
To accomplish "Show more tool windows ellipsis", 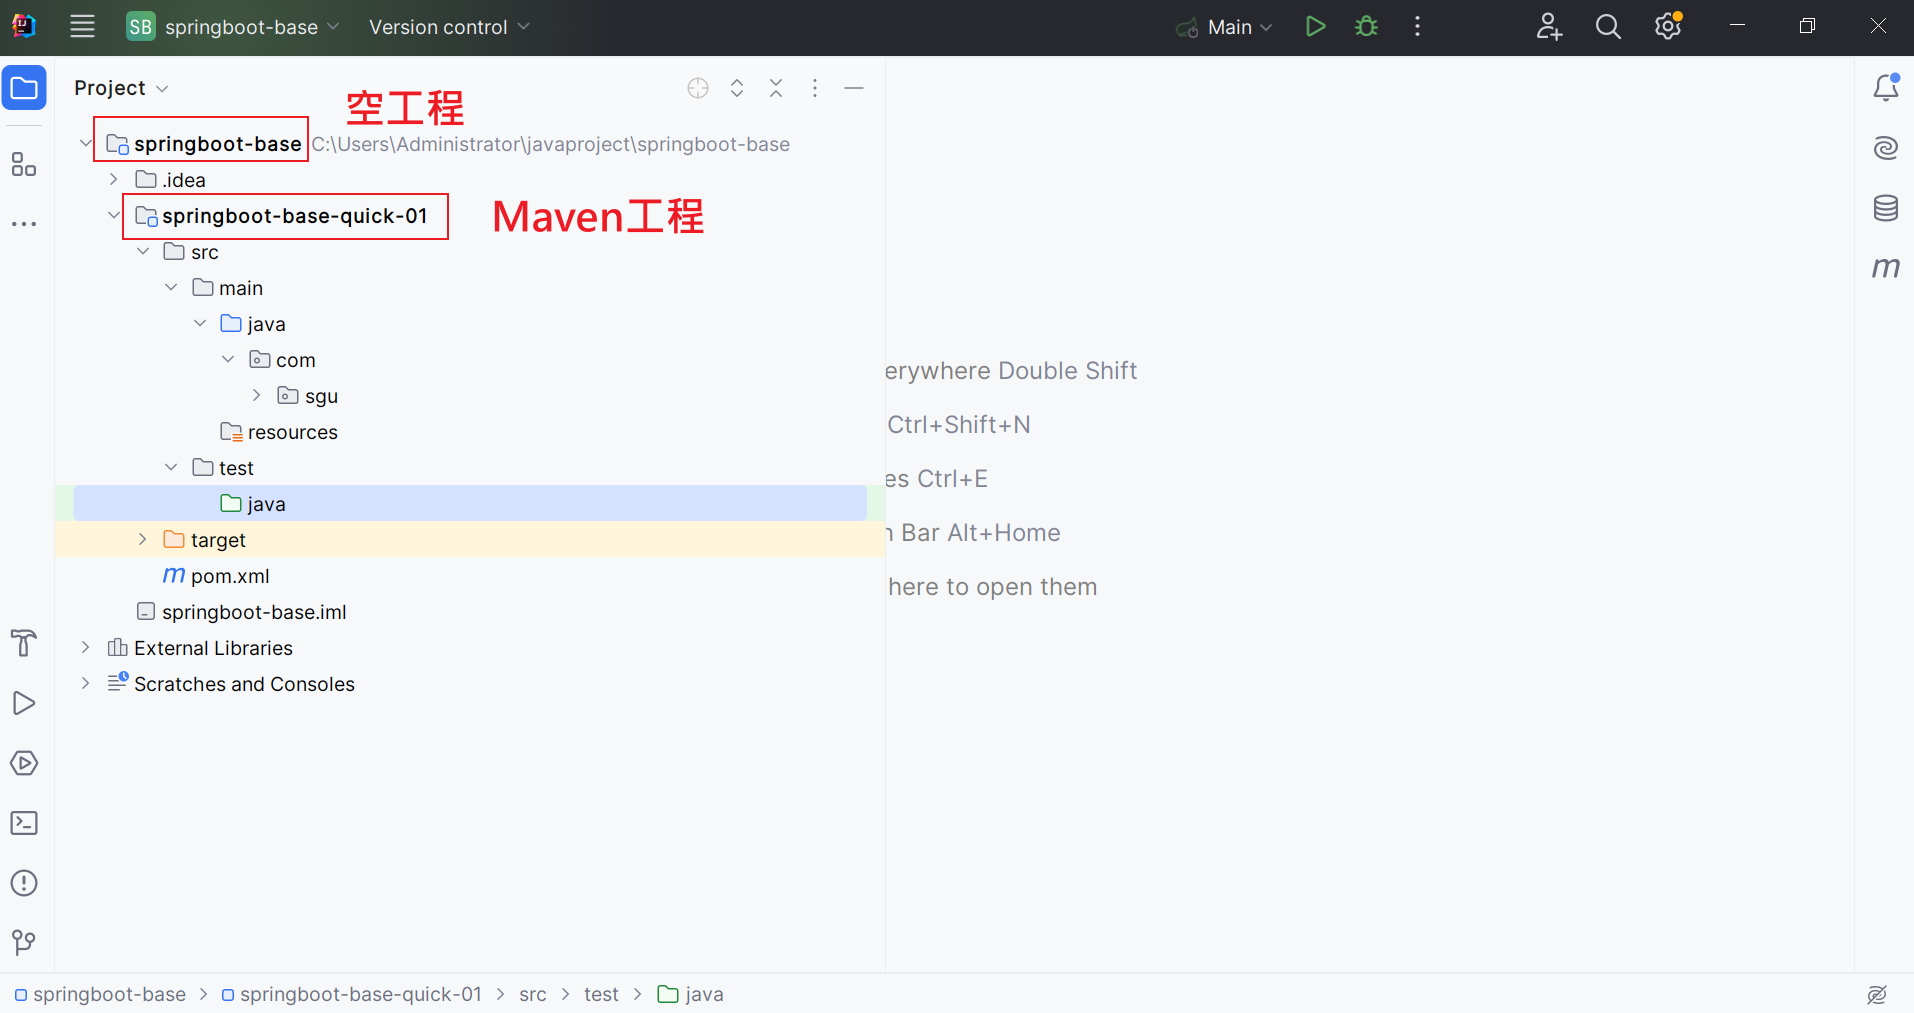I will [x=24, y=224].
